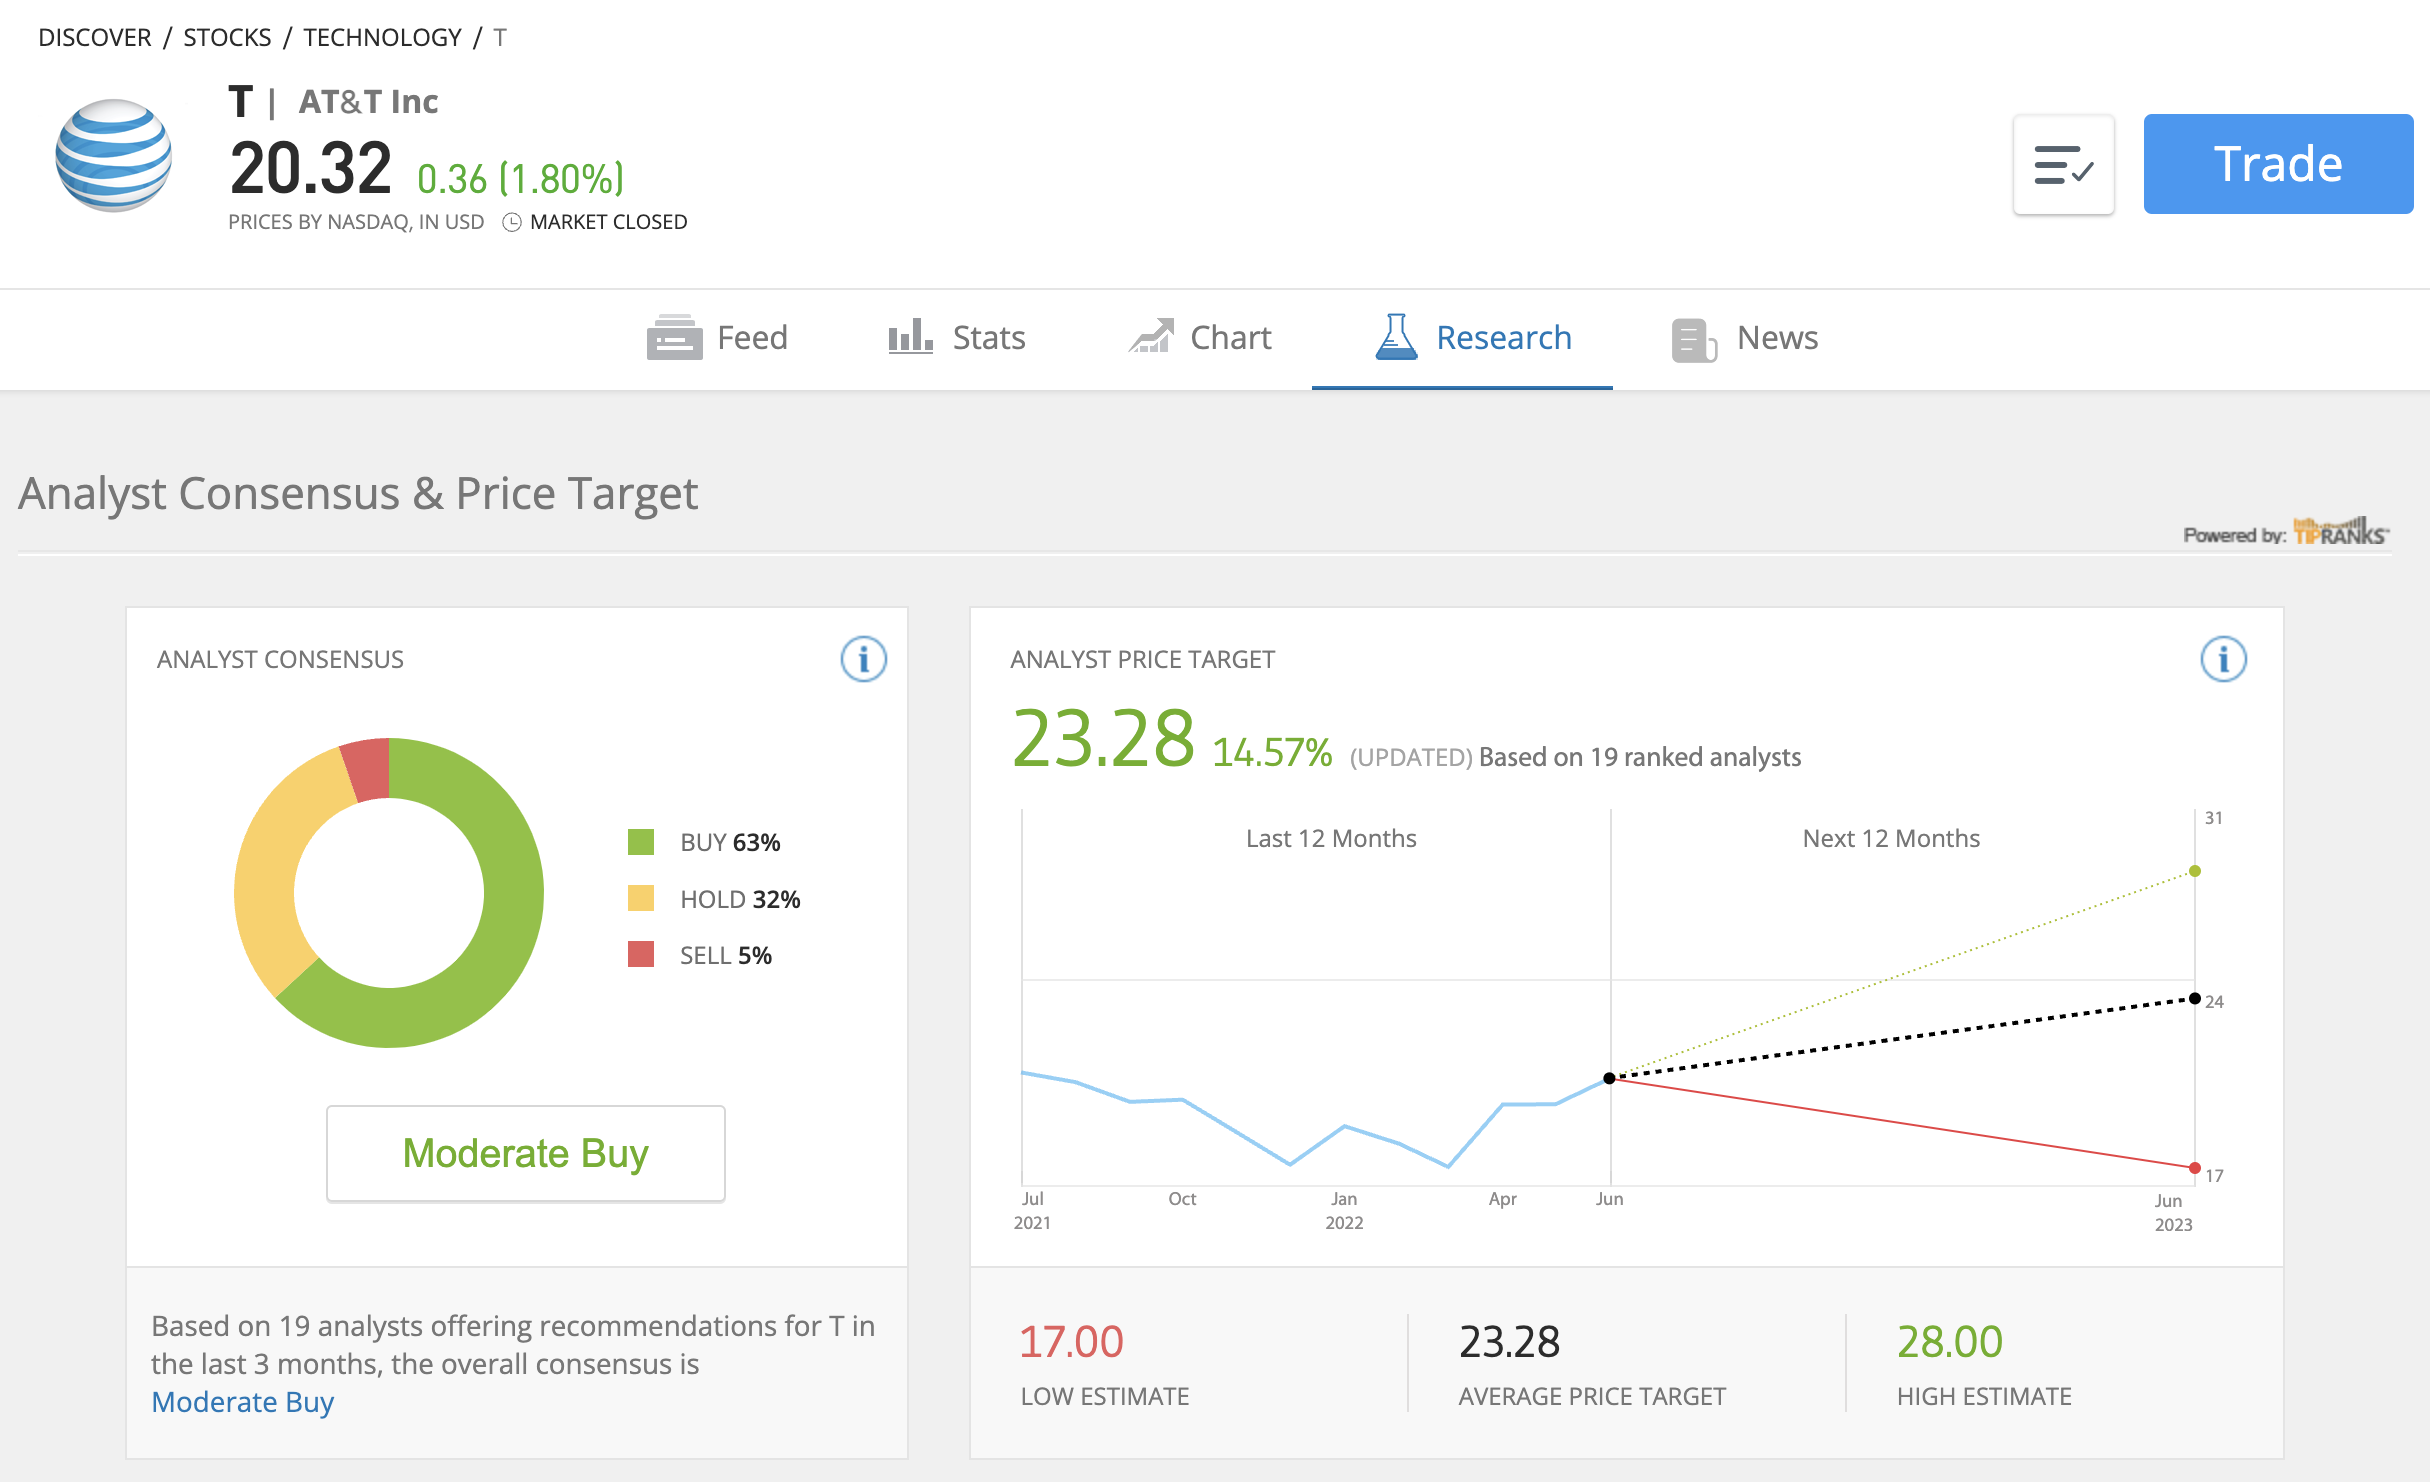Click the Next 12 Months chart label
Screen dimensions: 2430x1482
[x=1891, y=838]
